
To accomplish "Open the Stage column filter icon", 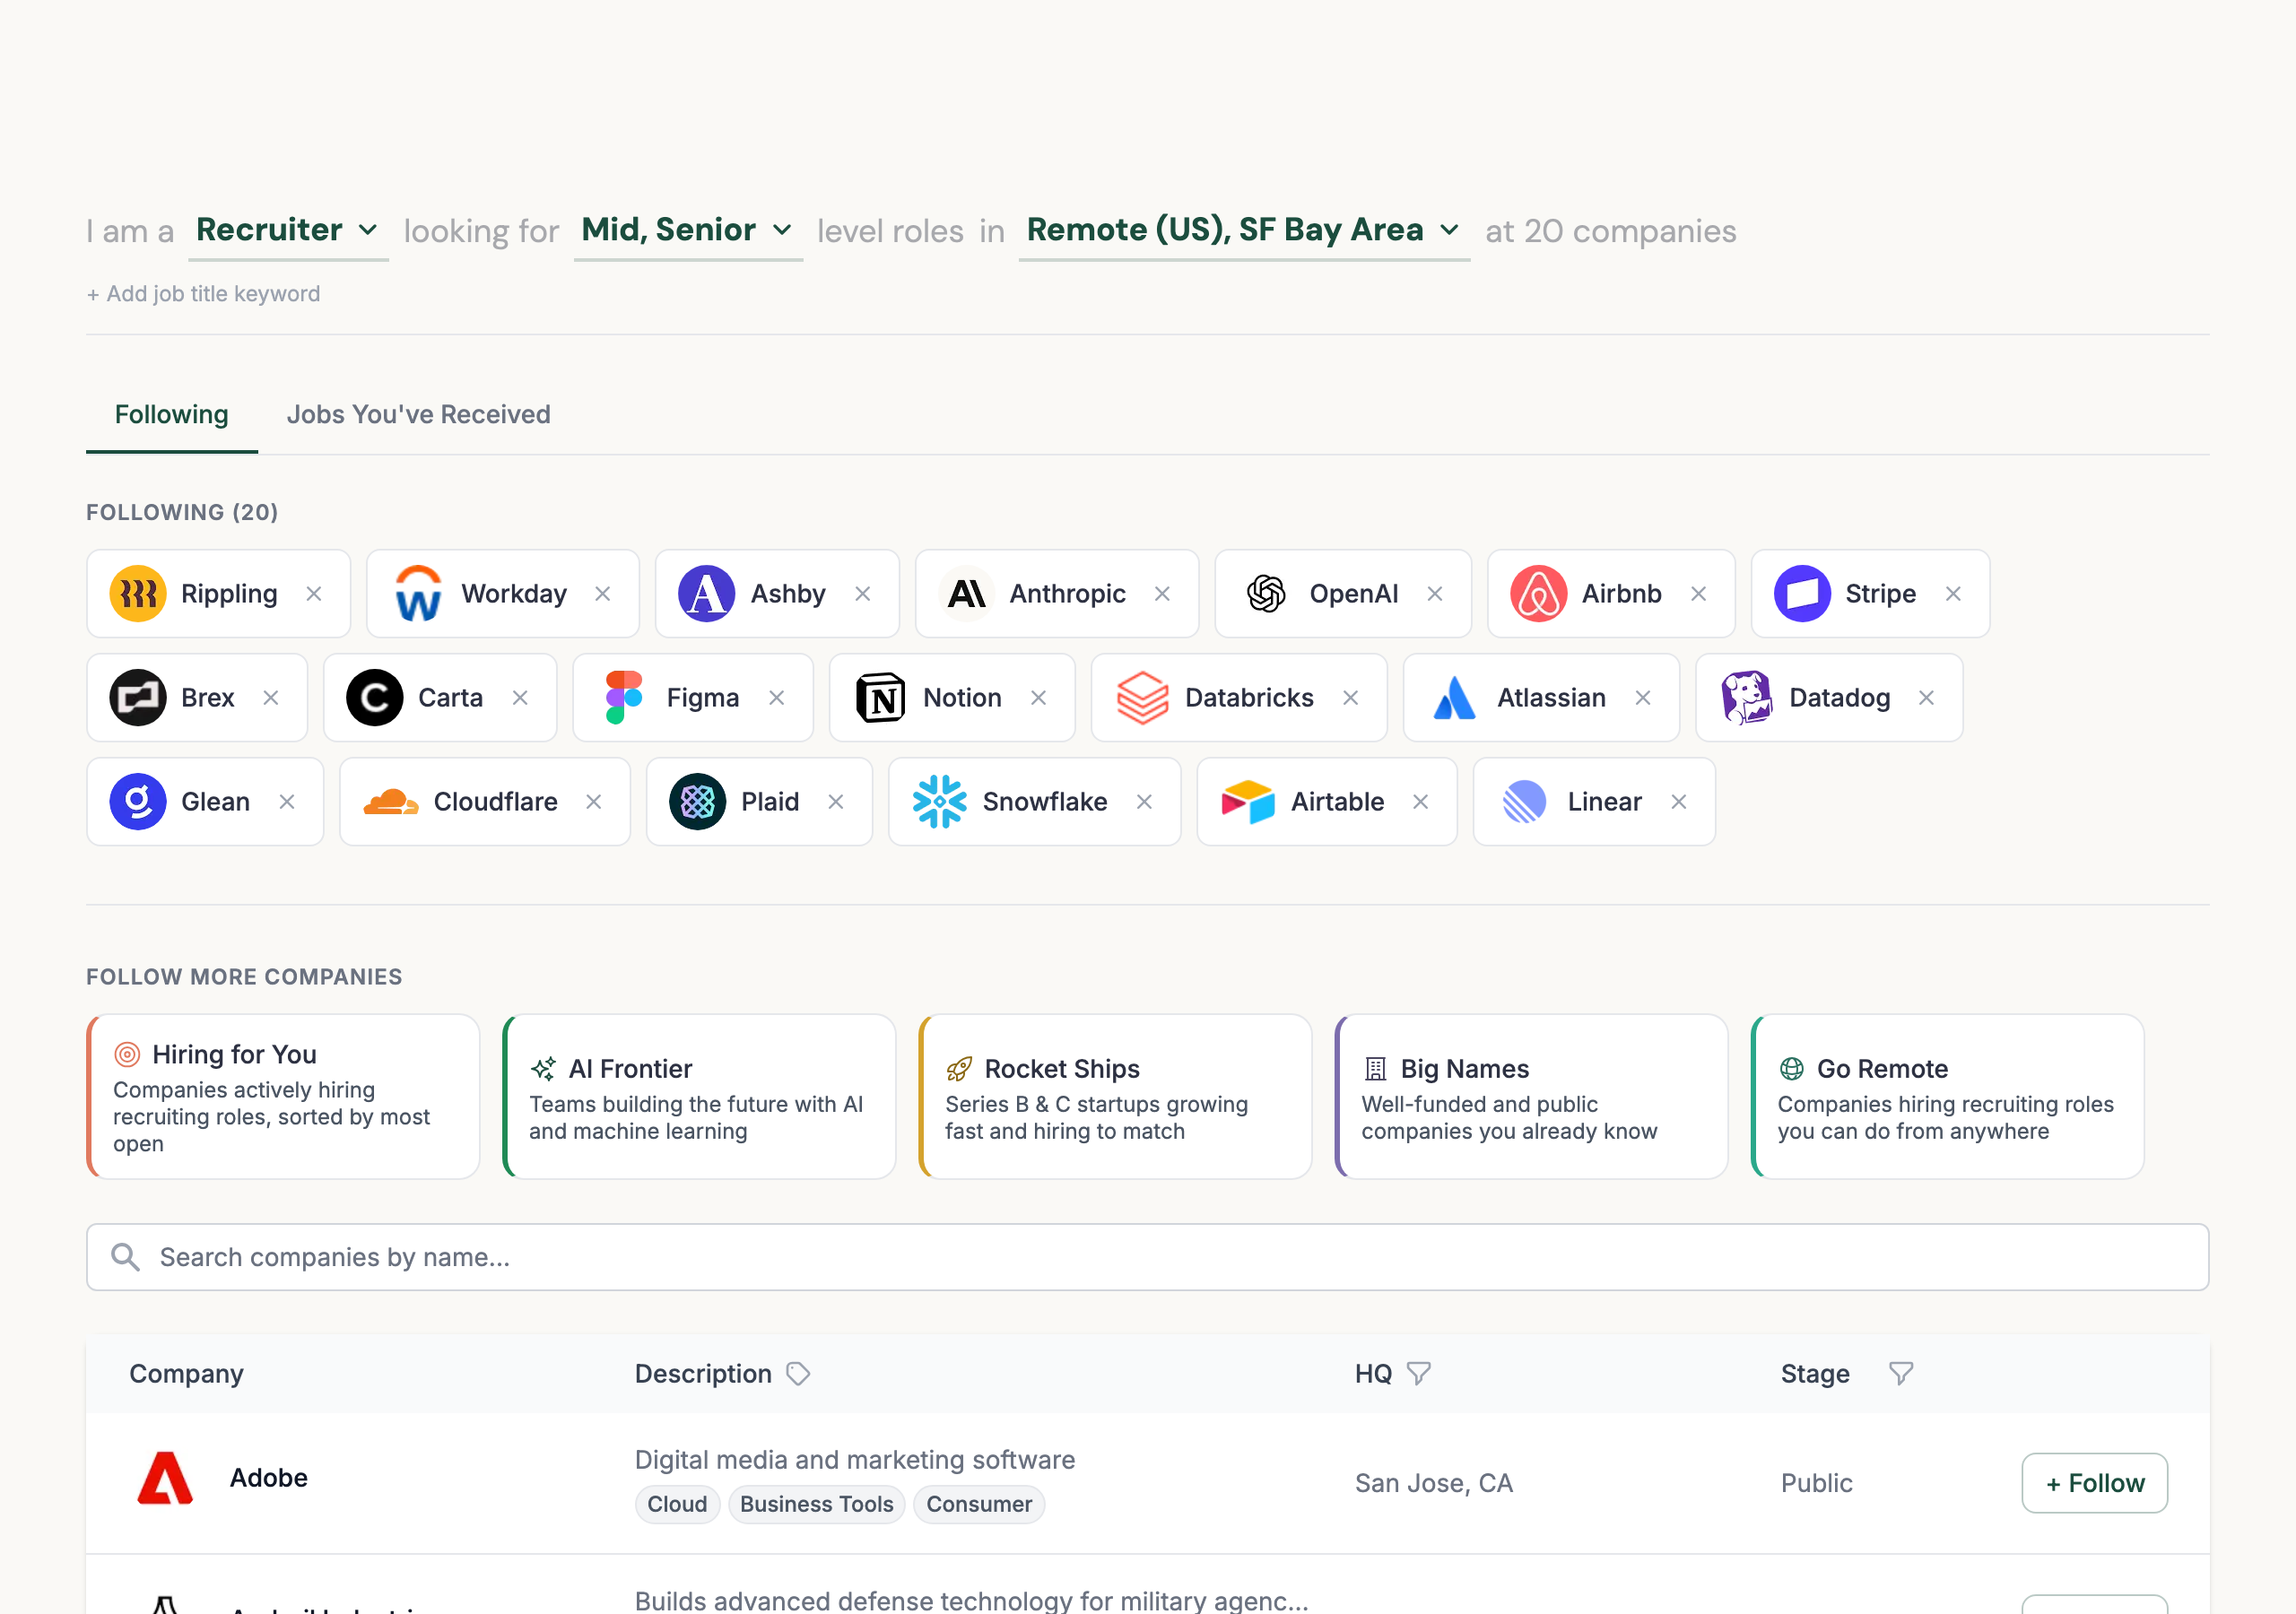I will (1900, 1373).
